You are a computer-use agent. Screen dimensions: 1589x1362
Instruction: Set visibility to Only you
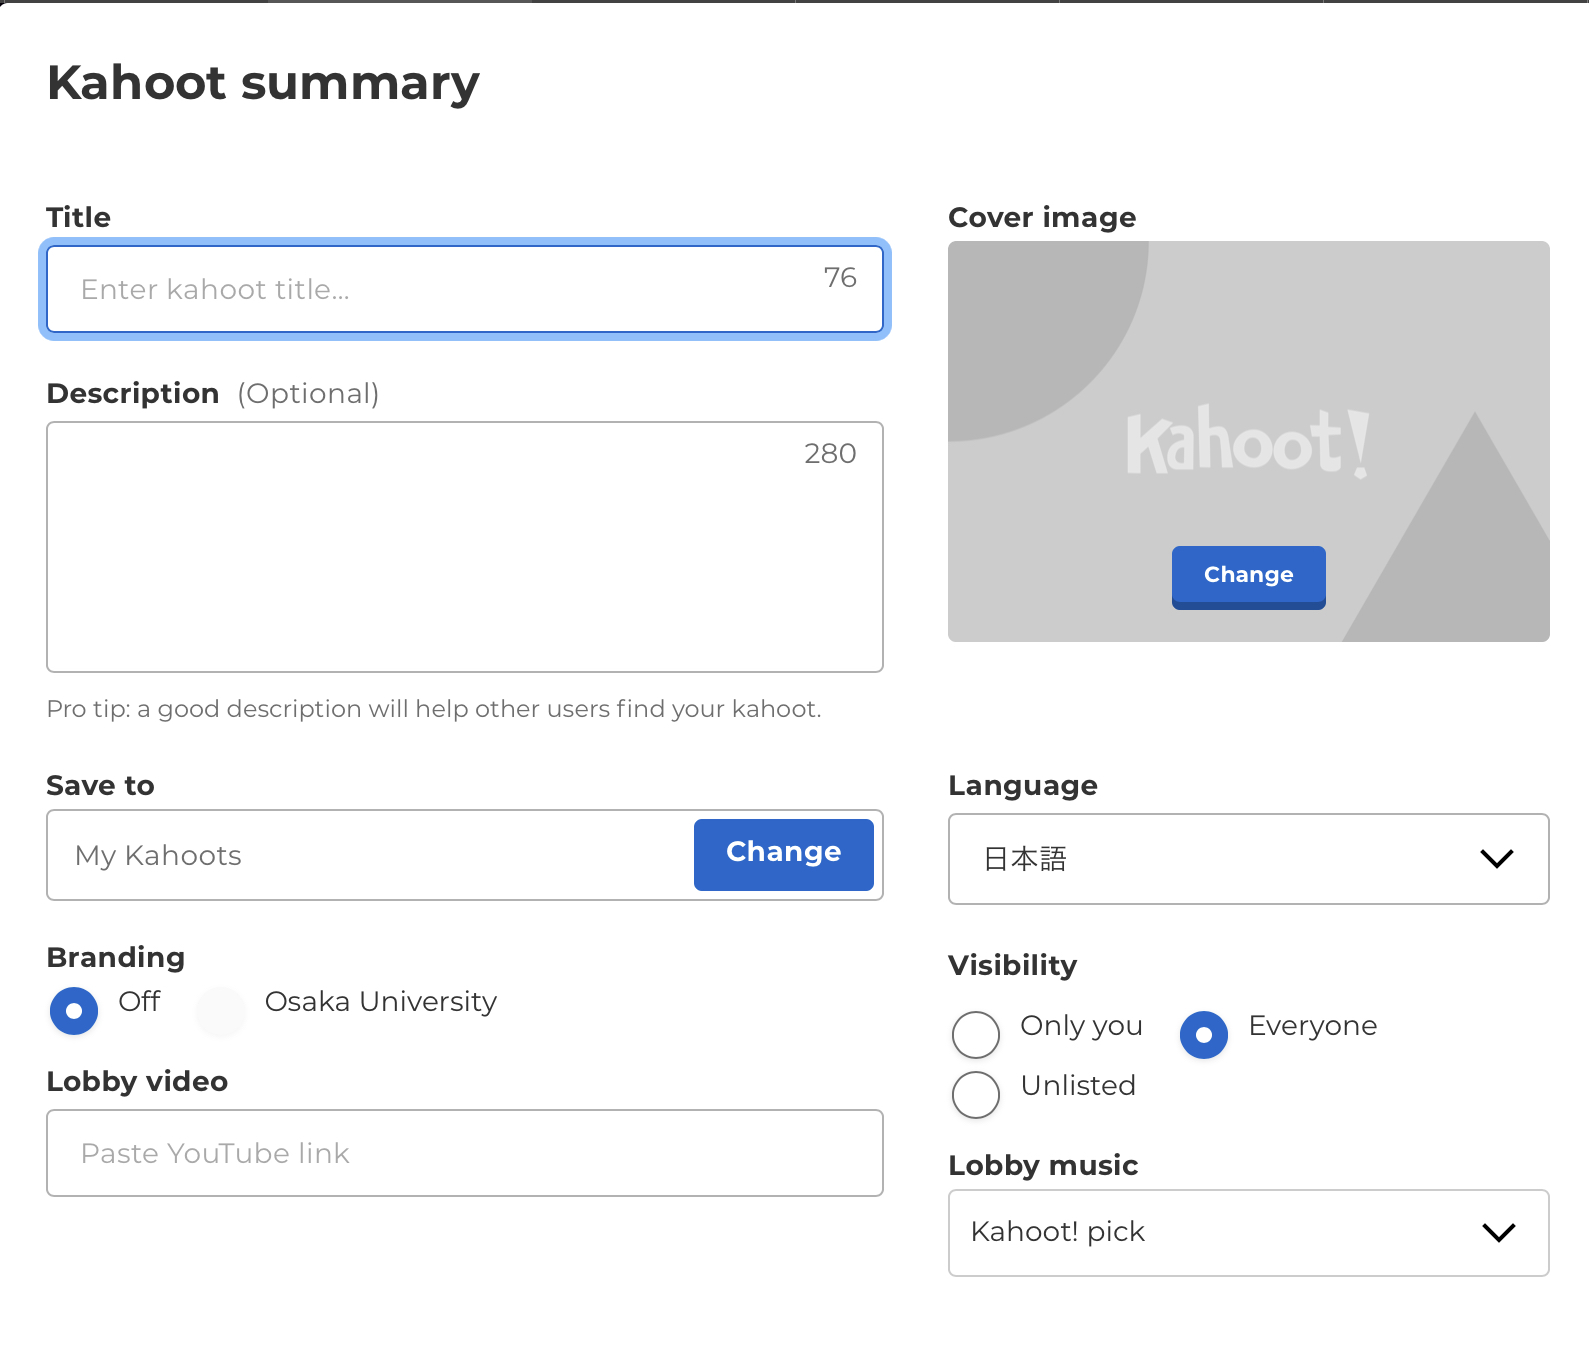(976, 1035)
